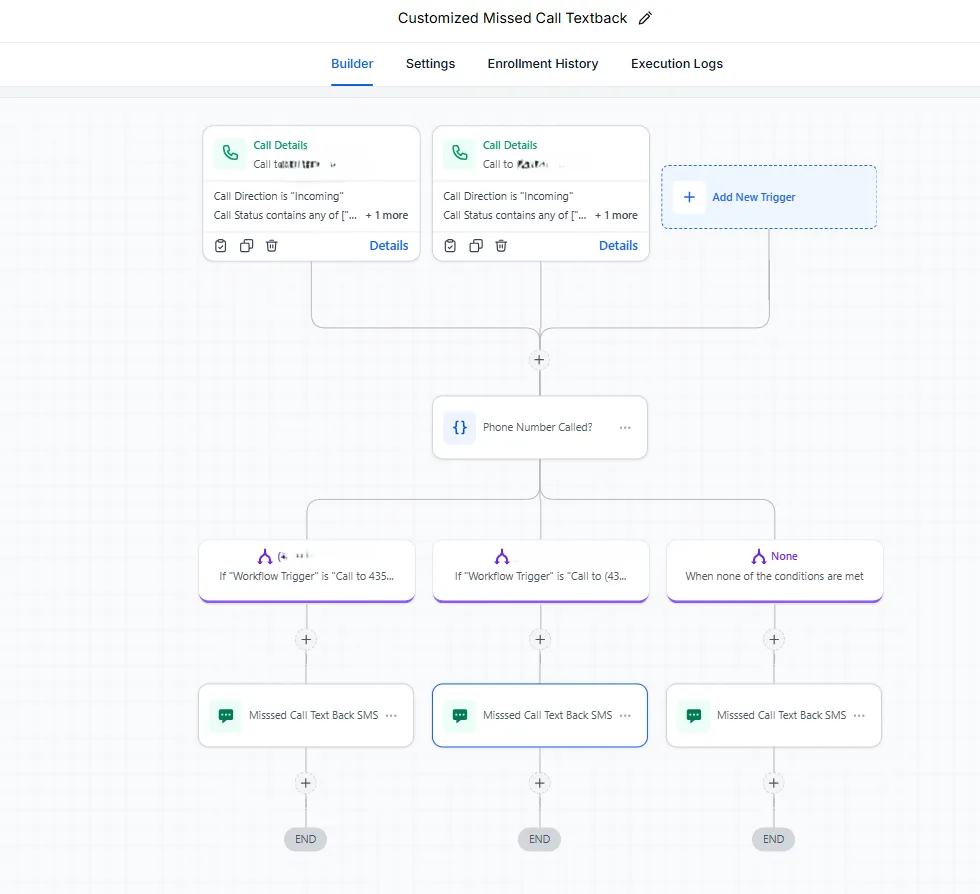This screenshot has width=980, height=894.
Task: Click the workflow title Customized Missed Call Textback
Action: 512,18
